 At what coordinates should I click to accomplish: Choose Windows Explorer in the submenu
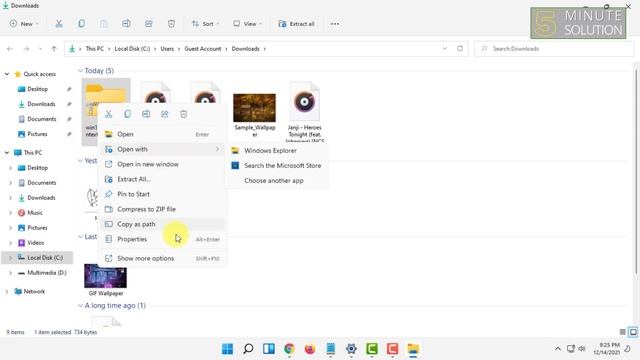pos(277,151)
